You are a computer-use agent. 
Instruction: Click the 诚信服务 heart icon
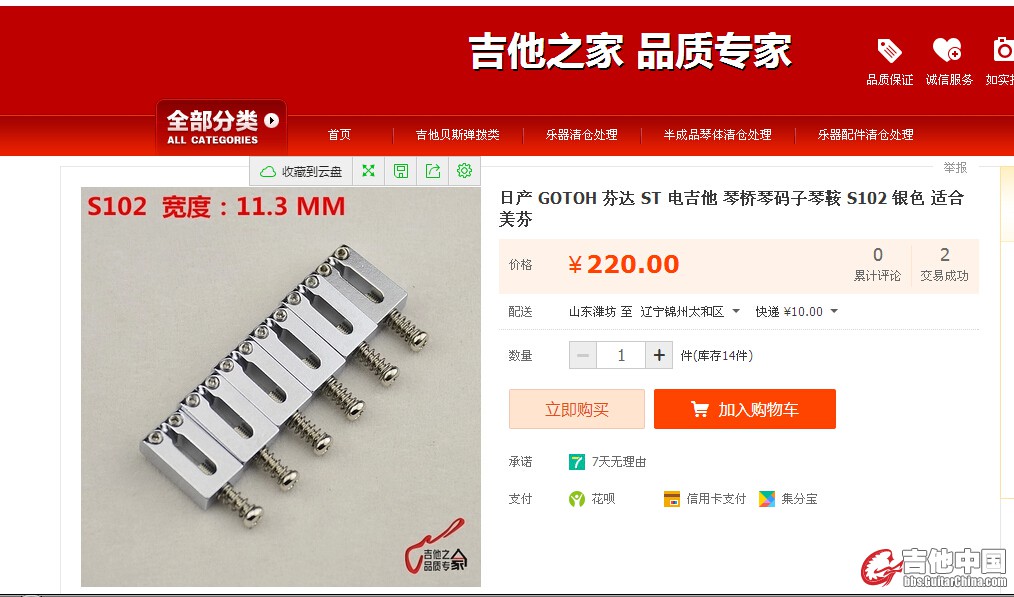(x=947, y=50)
